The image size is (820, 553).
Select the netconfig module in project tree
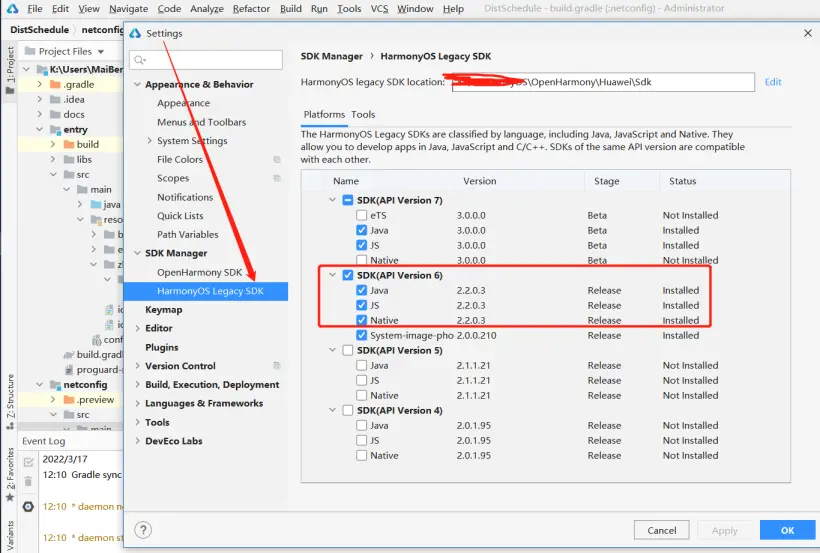click(85, 385)
